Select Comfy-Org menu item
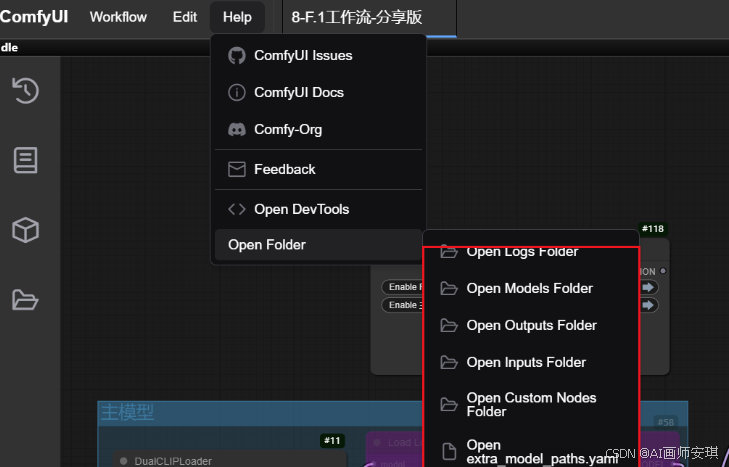The height and width of the screenshot is (467, 729). [318, 129]
